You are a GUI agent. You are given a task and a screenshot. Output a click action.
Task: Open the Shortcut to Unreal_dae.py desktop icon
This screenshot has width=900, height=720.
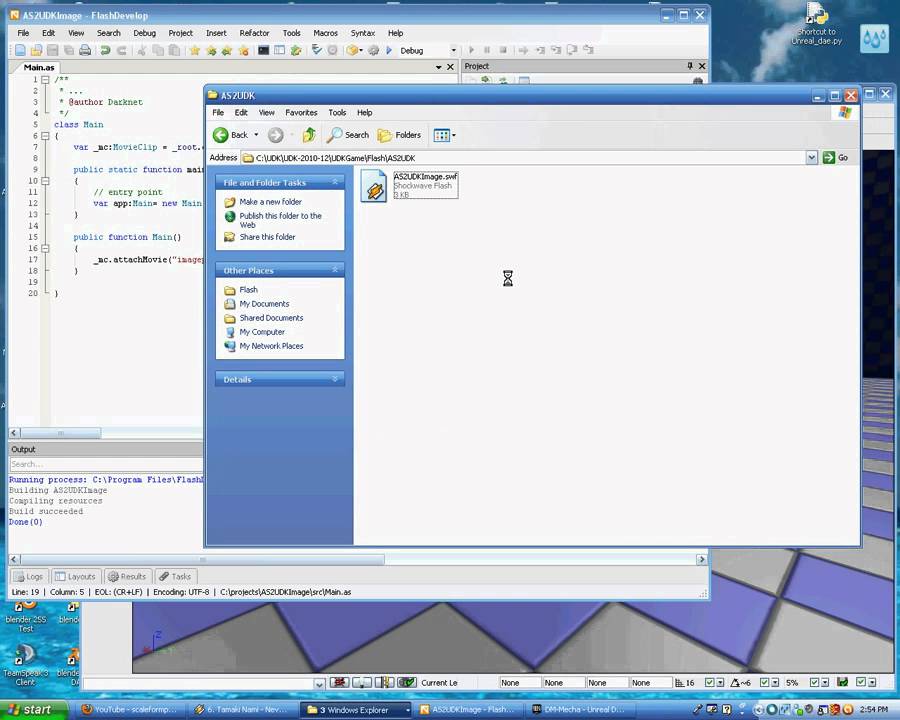click(x=817, y=24)
